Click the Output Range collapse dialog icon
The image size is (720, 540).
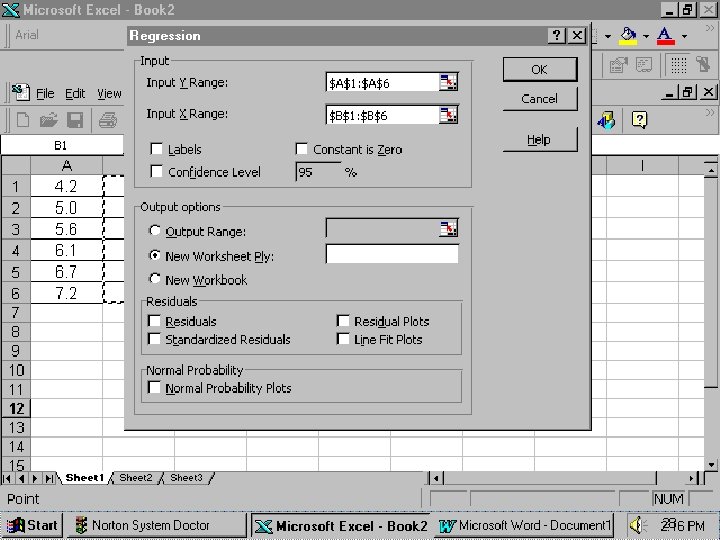coord(448,228)
